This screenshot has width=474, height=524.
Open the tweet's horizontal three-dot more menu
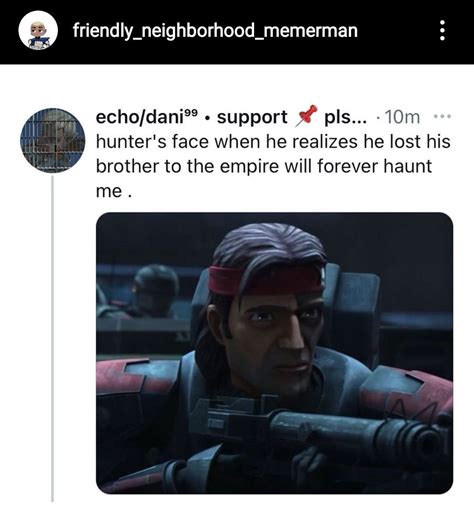pos(442,117)
